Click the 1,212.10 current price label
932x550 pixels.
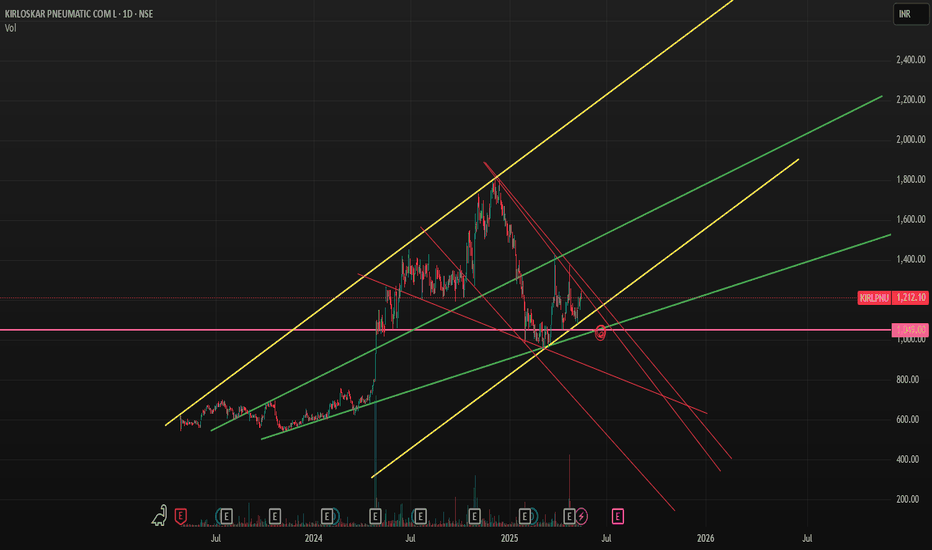(x=911, y=297)
